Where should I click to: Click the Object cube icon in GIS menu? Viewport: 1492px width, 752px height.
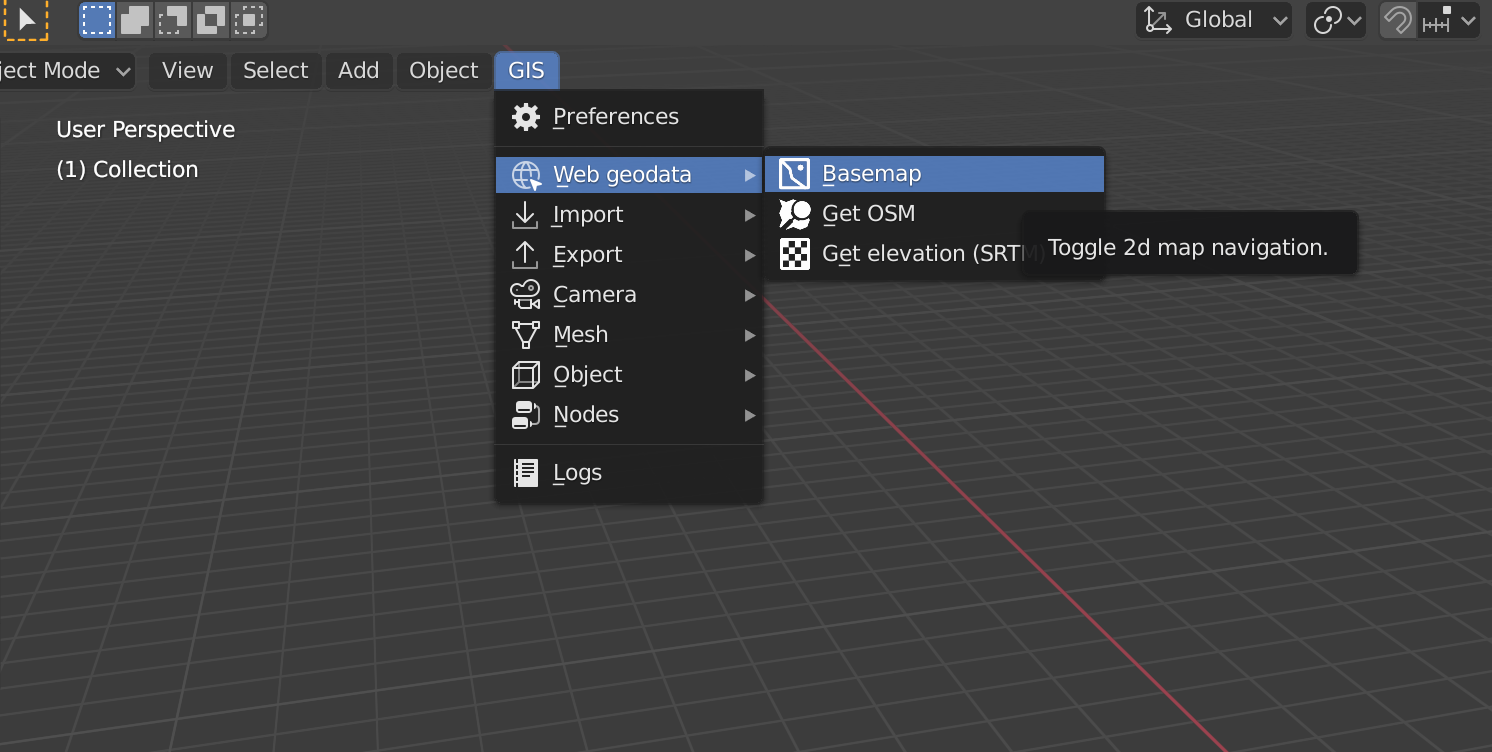[525, 375]
